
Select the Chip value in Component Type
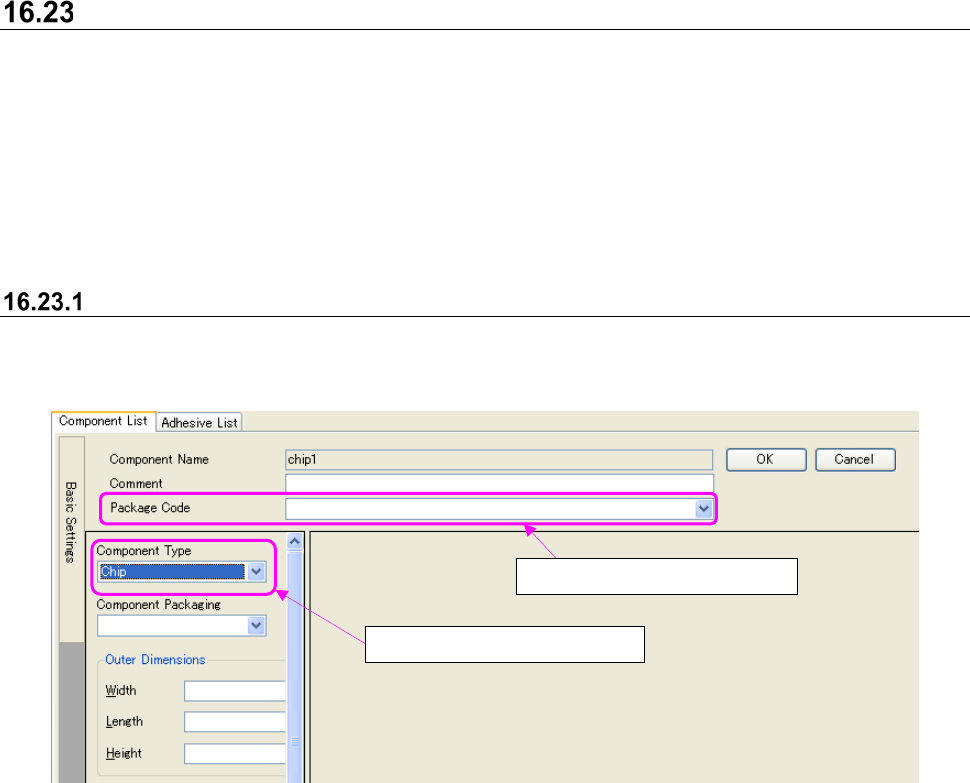point(172,571)
